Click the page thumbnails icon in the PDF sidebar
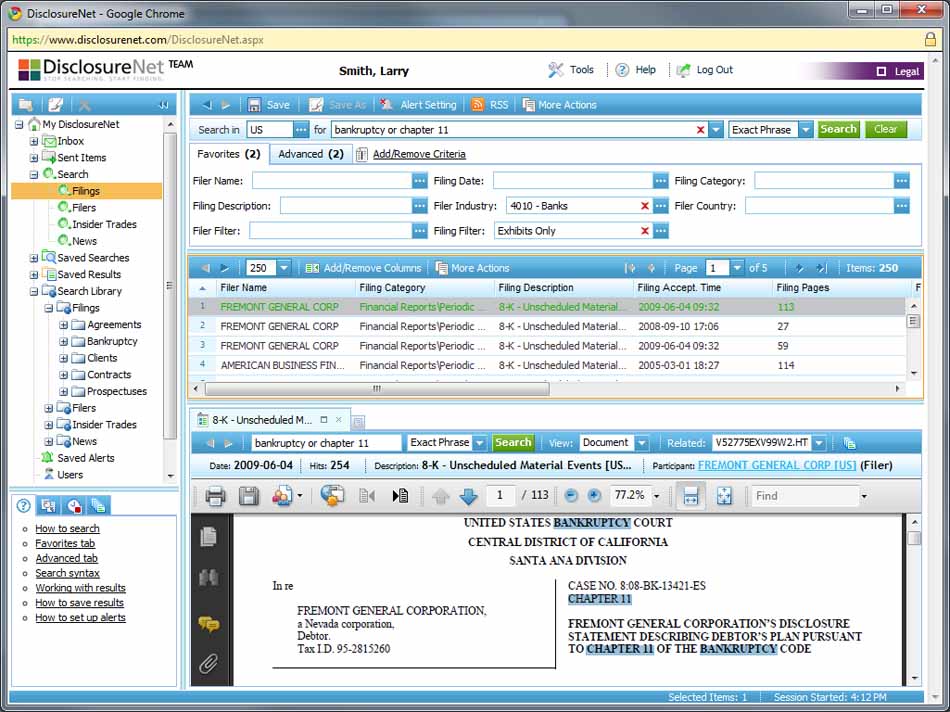The height and width of the screenshot is (712, 950). [208, 537]
